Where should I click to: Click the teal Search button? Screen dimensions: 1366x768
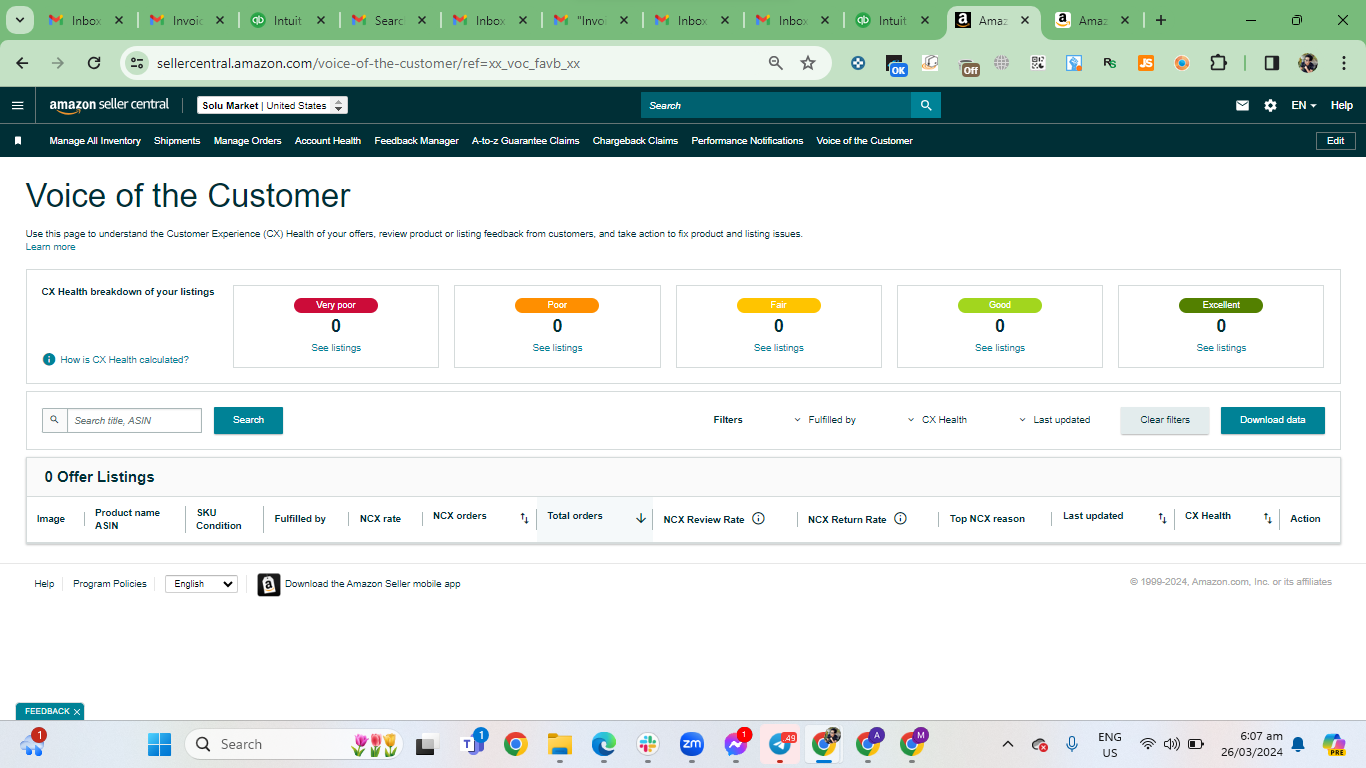click(x=248, y=420)
